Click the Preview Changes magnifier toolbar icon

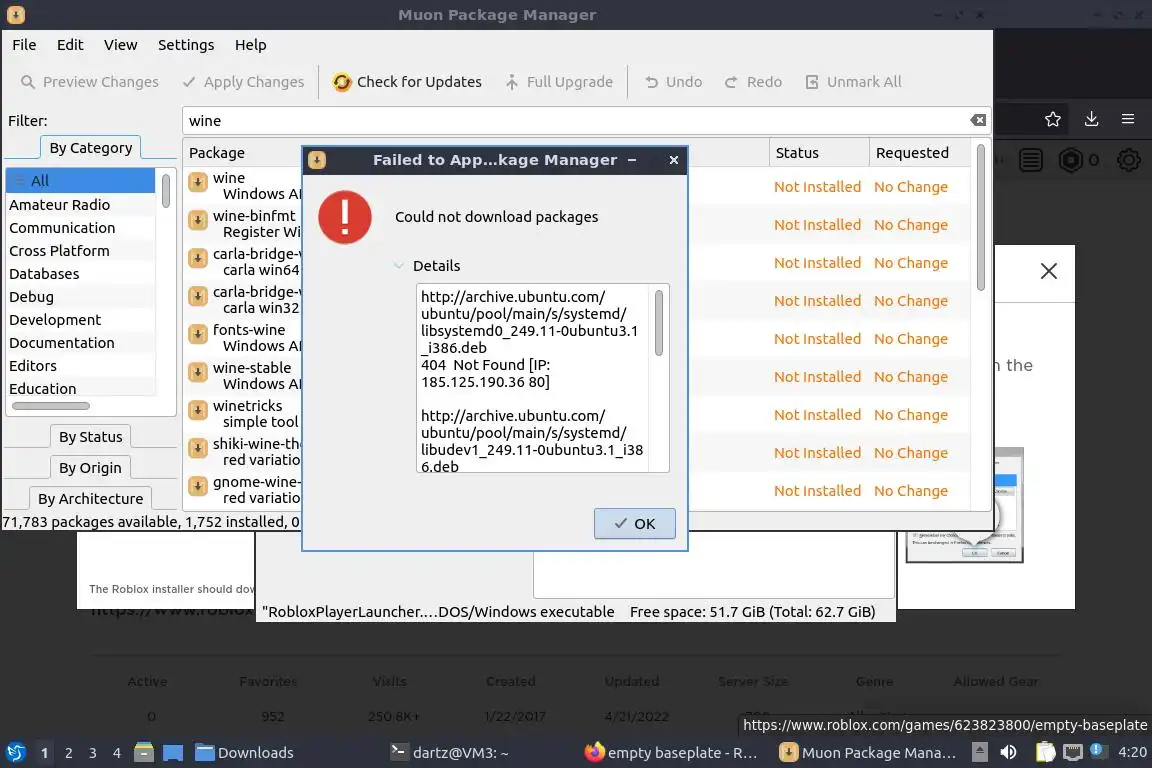(x=27, y=82)
